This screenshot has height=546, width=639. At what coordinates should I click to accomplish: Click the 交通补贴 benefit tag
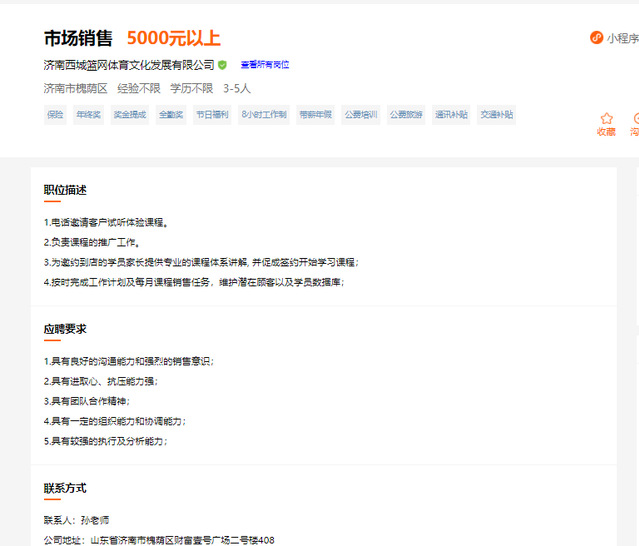[x=496, y=115]
